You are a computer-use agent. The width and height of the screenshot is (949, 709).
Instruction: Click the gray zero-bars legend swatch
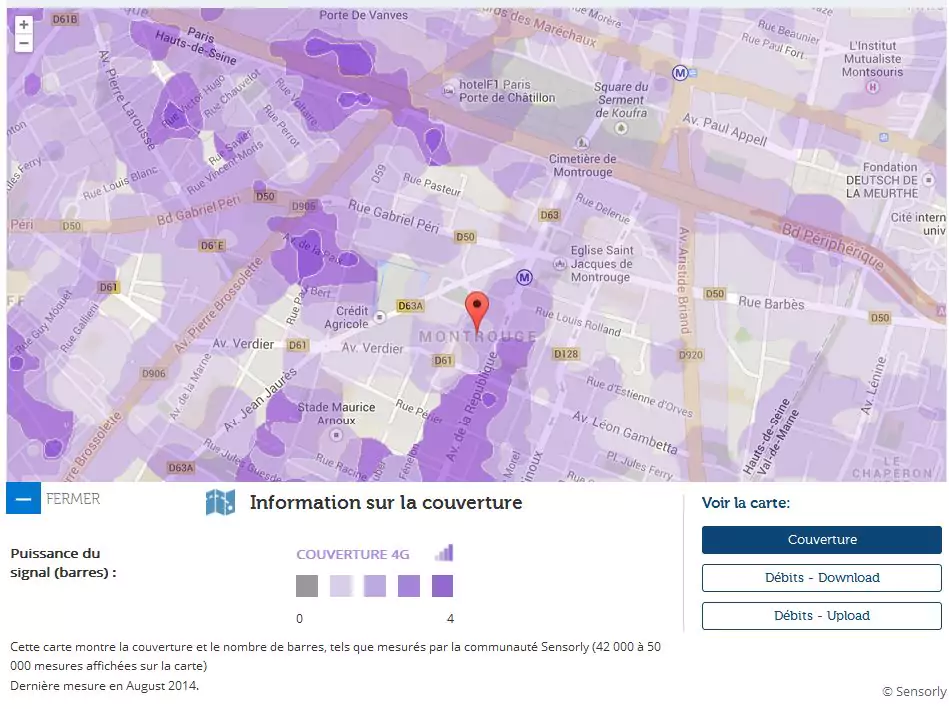click(307, 586)
